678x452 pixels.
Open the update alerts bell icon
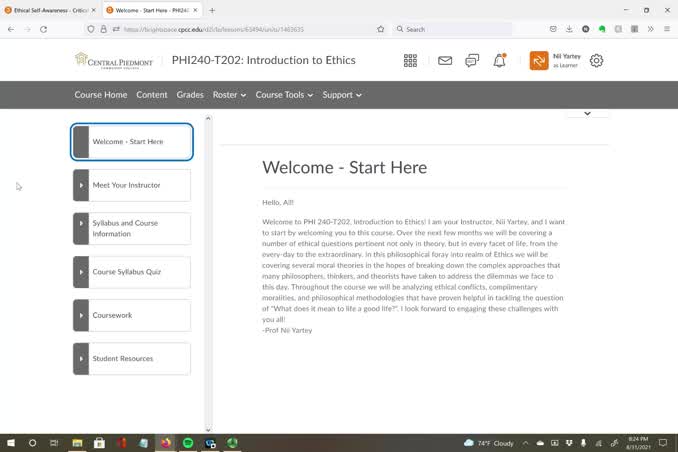pyautogui.click(x=499, y=61)
